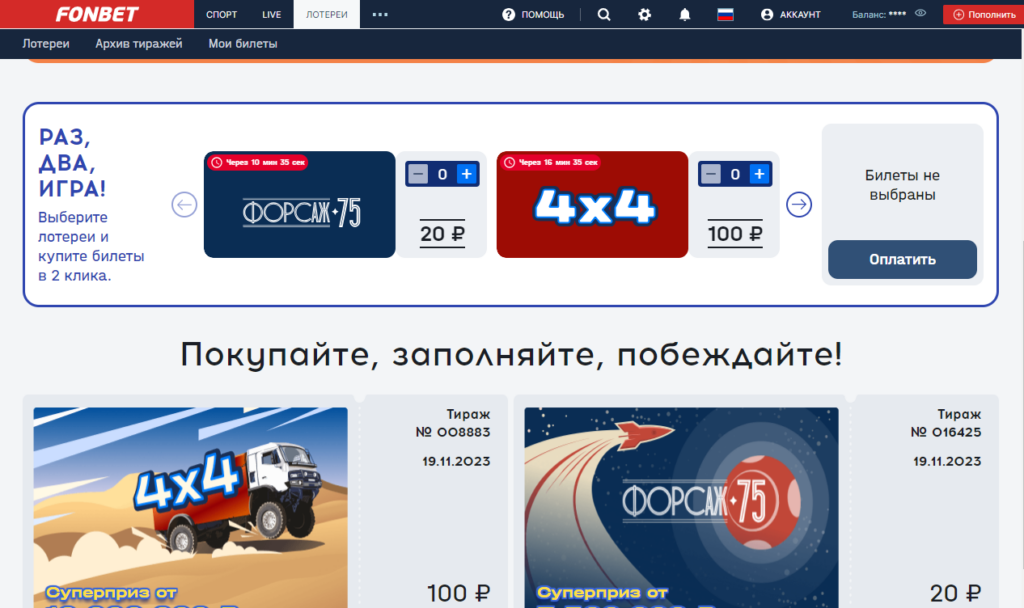Click heading 'Покупайте, заполняйте, побеждайте!'
The width and height of the screenshot is (1024, 608).
point(511,355)
